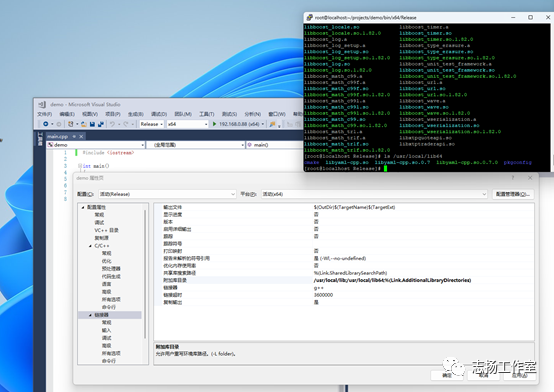The width and height of the screenshot is (554, 392).
Task: Select the 输出文件 property row
Action: 344,207
